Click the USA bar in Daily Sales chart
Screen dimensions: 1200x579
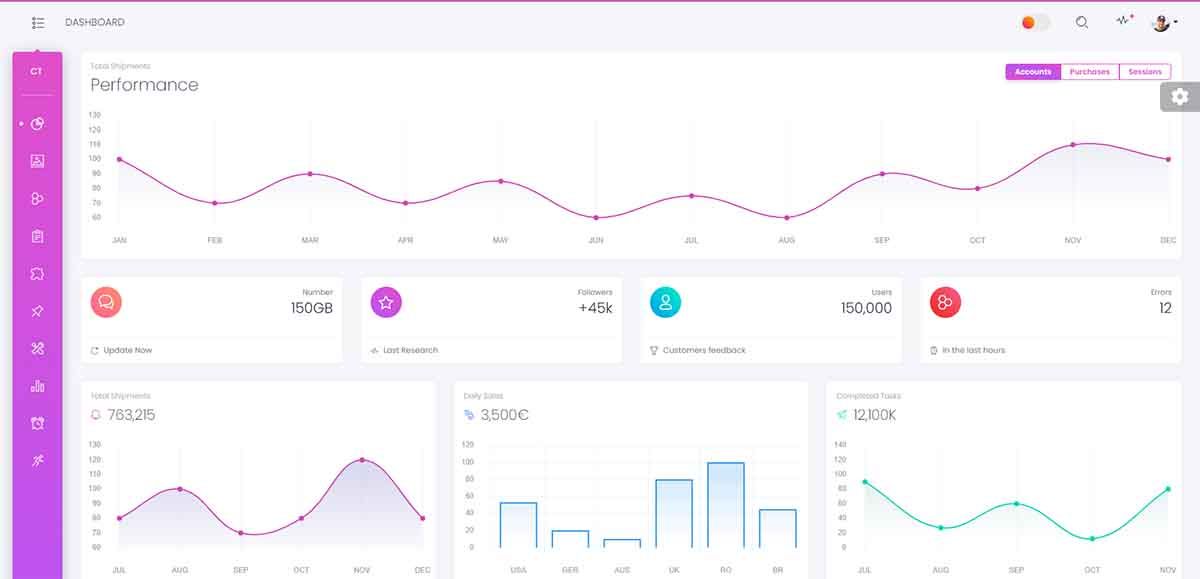click(x=518, y=525)
